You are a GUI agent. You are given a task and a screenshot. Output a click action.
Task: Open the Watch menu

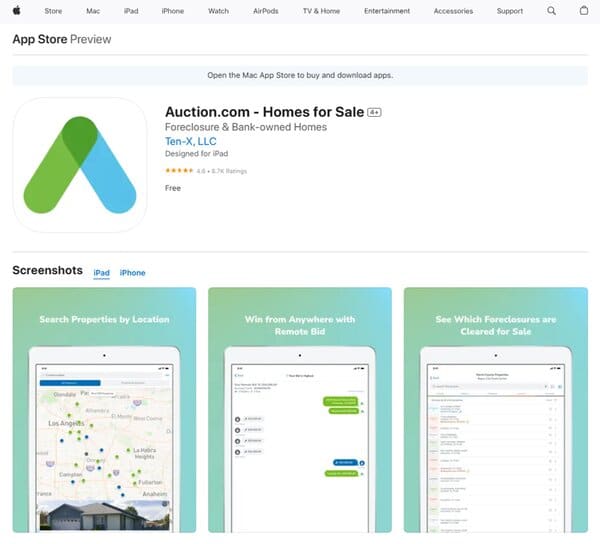click(218, 11)
